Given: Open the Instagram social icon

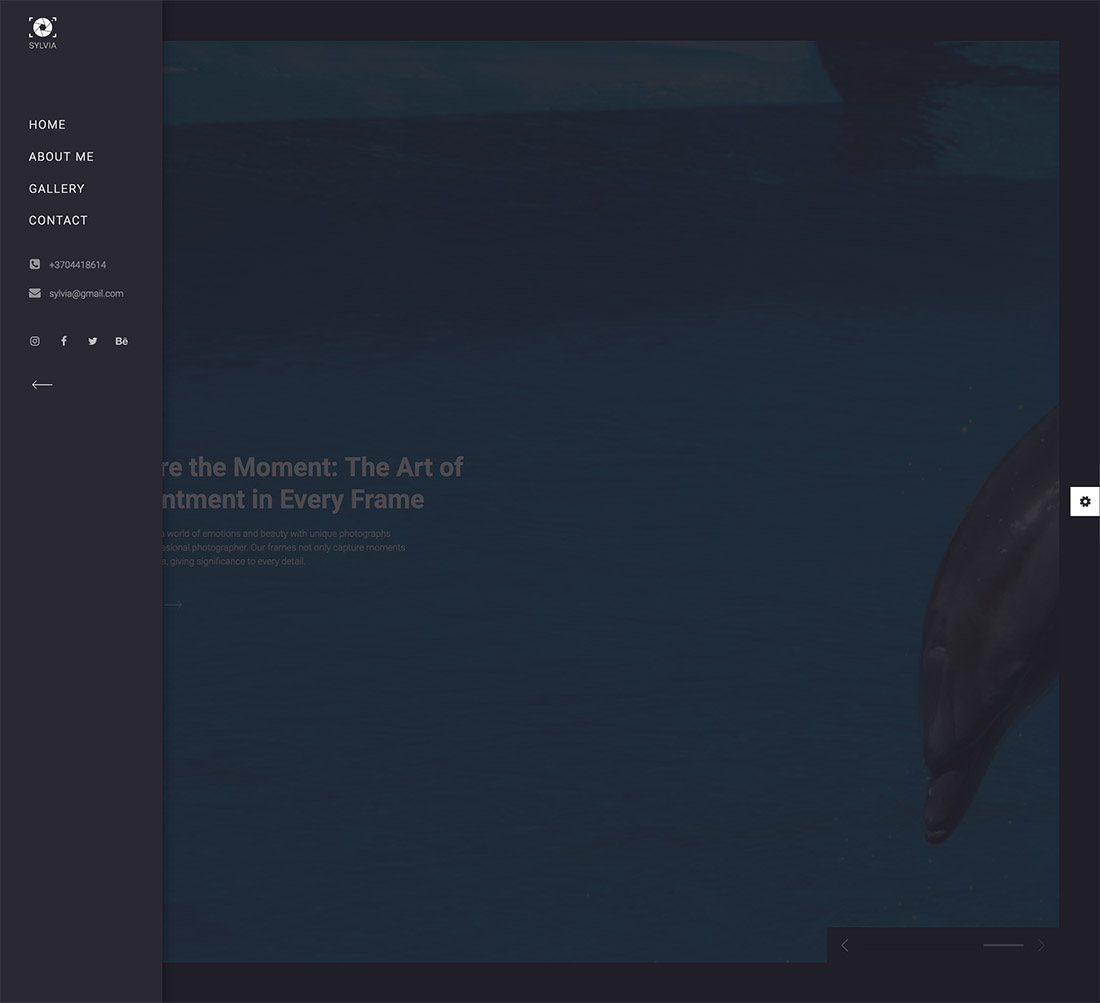Looking at the screenshot, I should click(34, 341).
